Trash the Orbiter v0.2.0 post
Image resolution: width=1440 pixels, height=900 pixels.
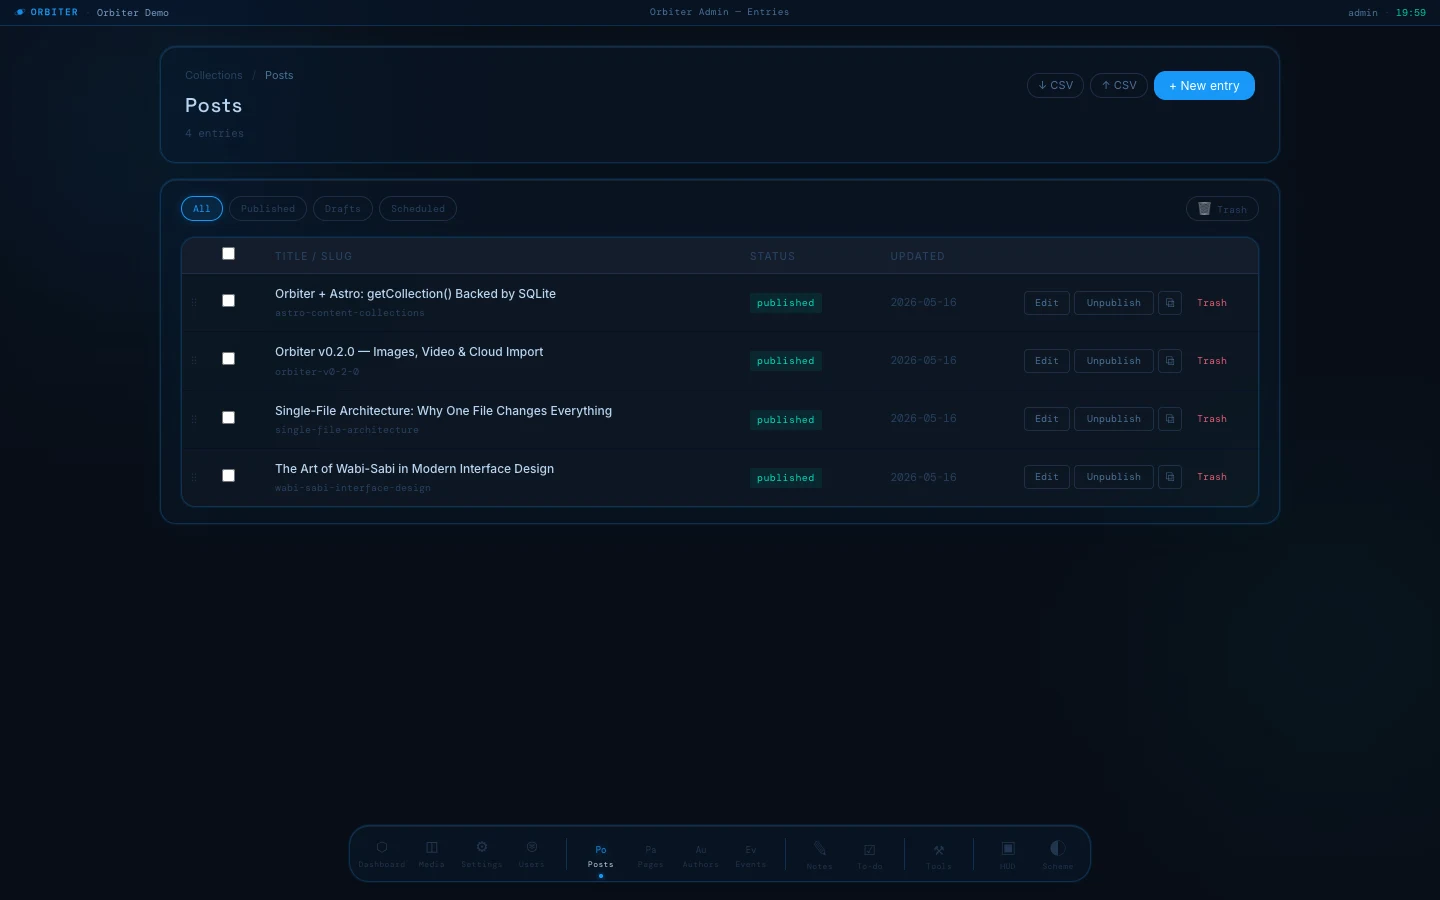1212,361
